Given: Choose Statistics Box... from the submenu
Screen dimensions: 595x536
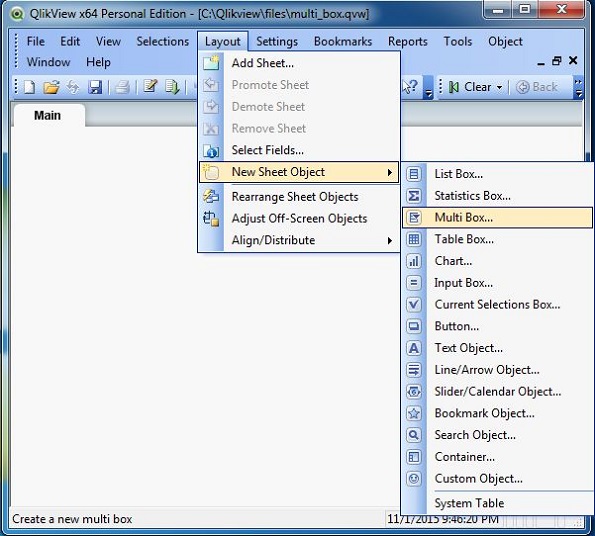Looking at the screenshot, I should point(497,196).
